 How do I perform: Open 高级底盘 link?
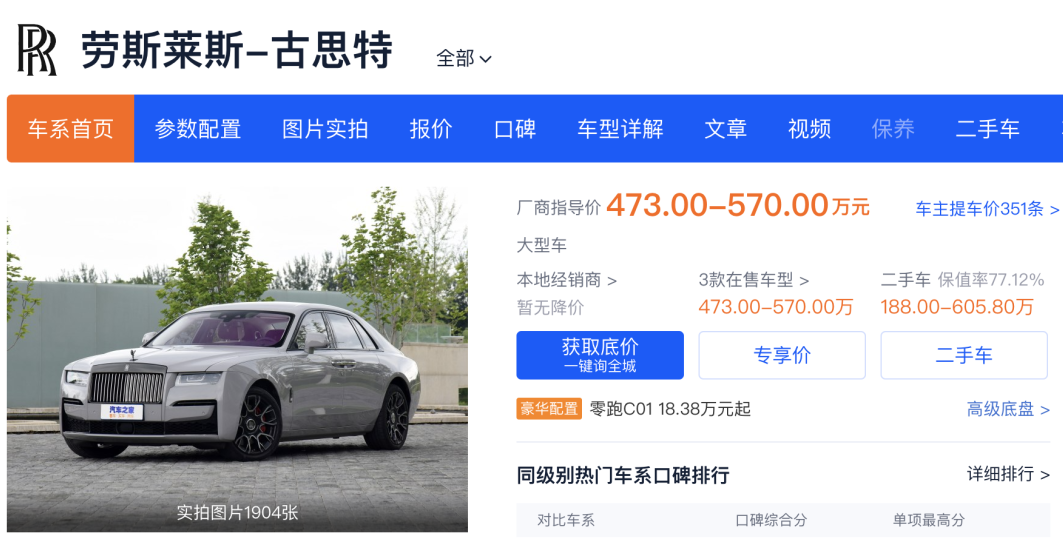pos(1008,409)
